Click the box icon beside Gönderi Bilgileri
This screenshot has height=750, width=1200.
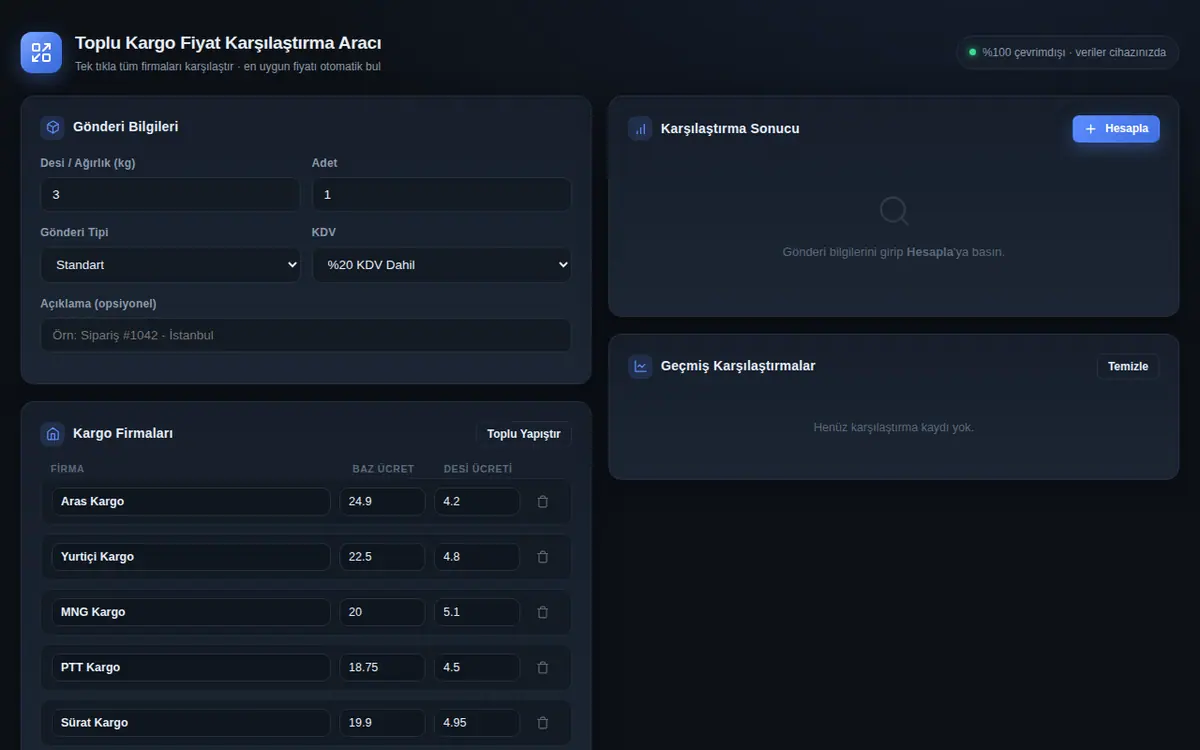53,127
